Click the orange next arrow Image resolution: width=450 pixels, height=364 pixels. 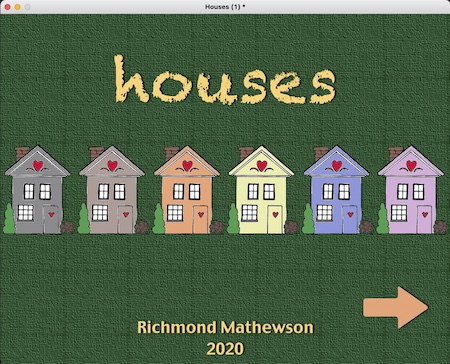[x=396, y=307]
